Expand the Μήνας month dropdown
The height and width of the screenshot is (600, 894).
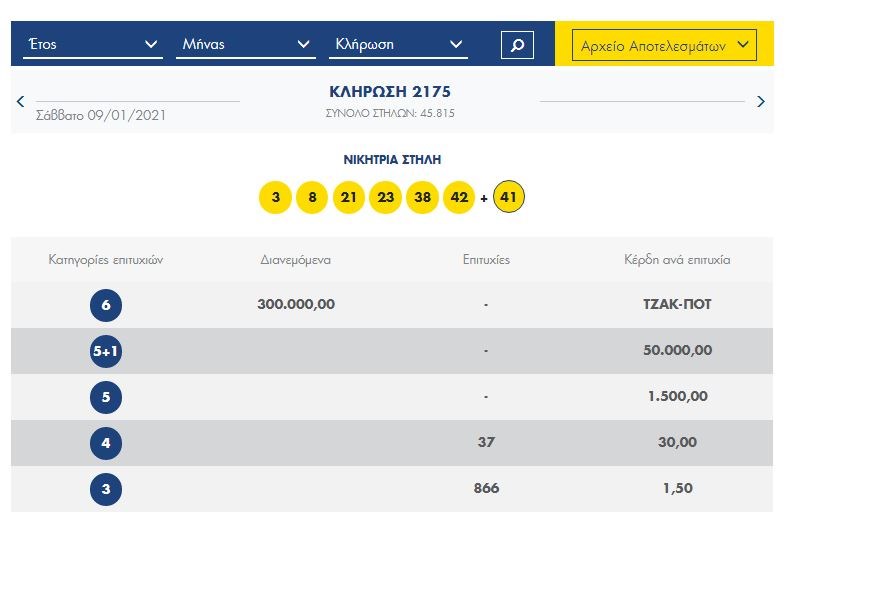tap(246, 45)
